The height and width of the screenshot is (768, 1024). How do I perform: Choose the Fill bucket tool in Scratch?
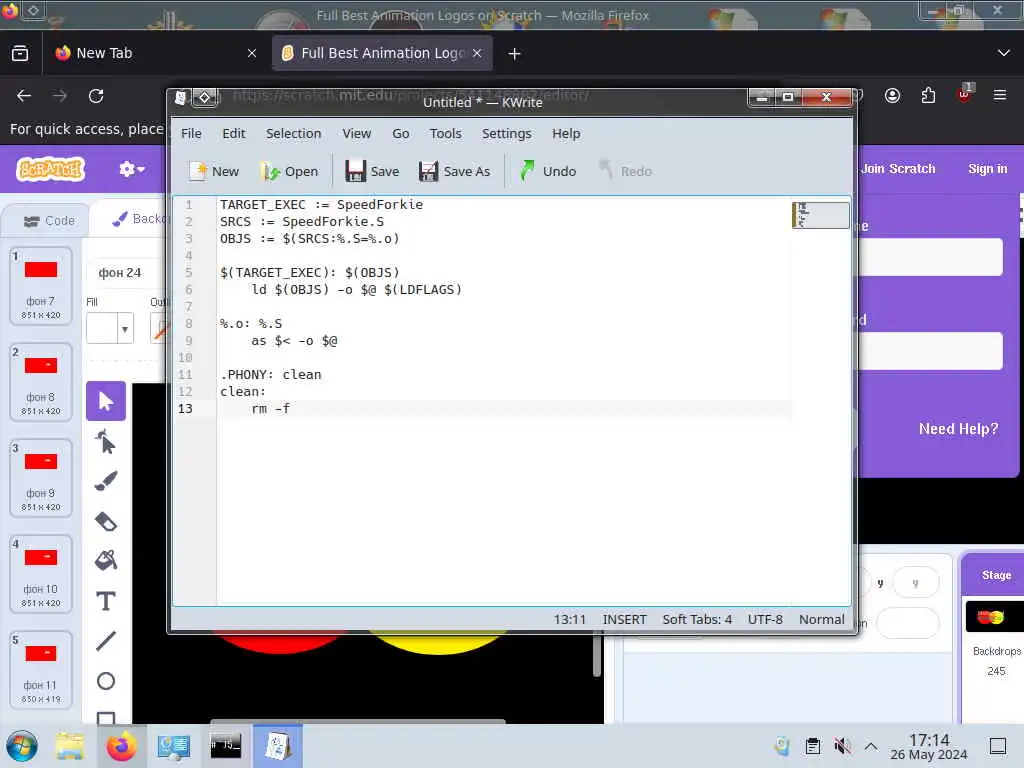pyautogui.click(x=106, y=560)
